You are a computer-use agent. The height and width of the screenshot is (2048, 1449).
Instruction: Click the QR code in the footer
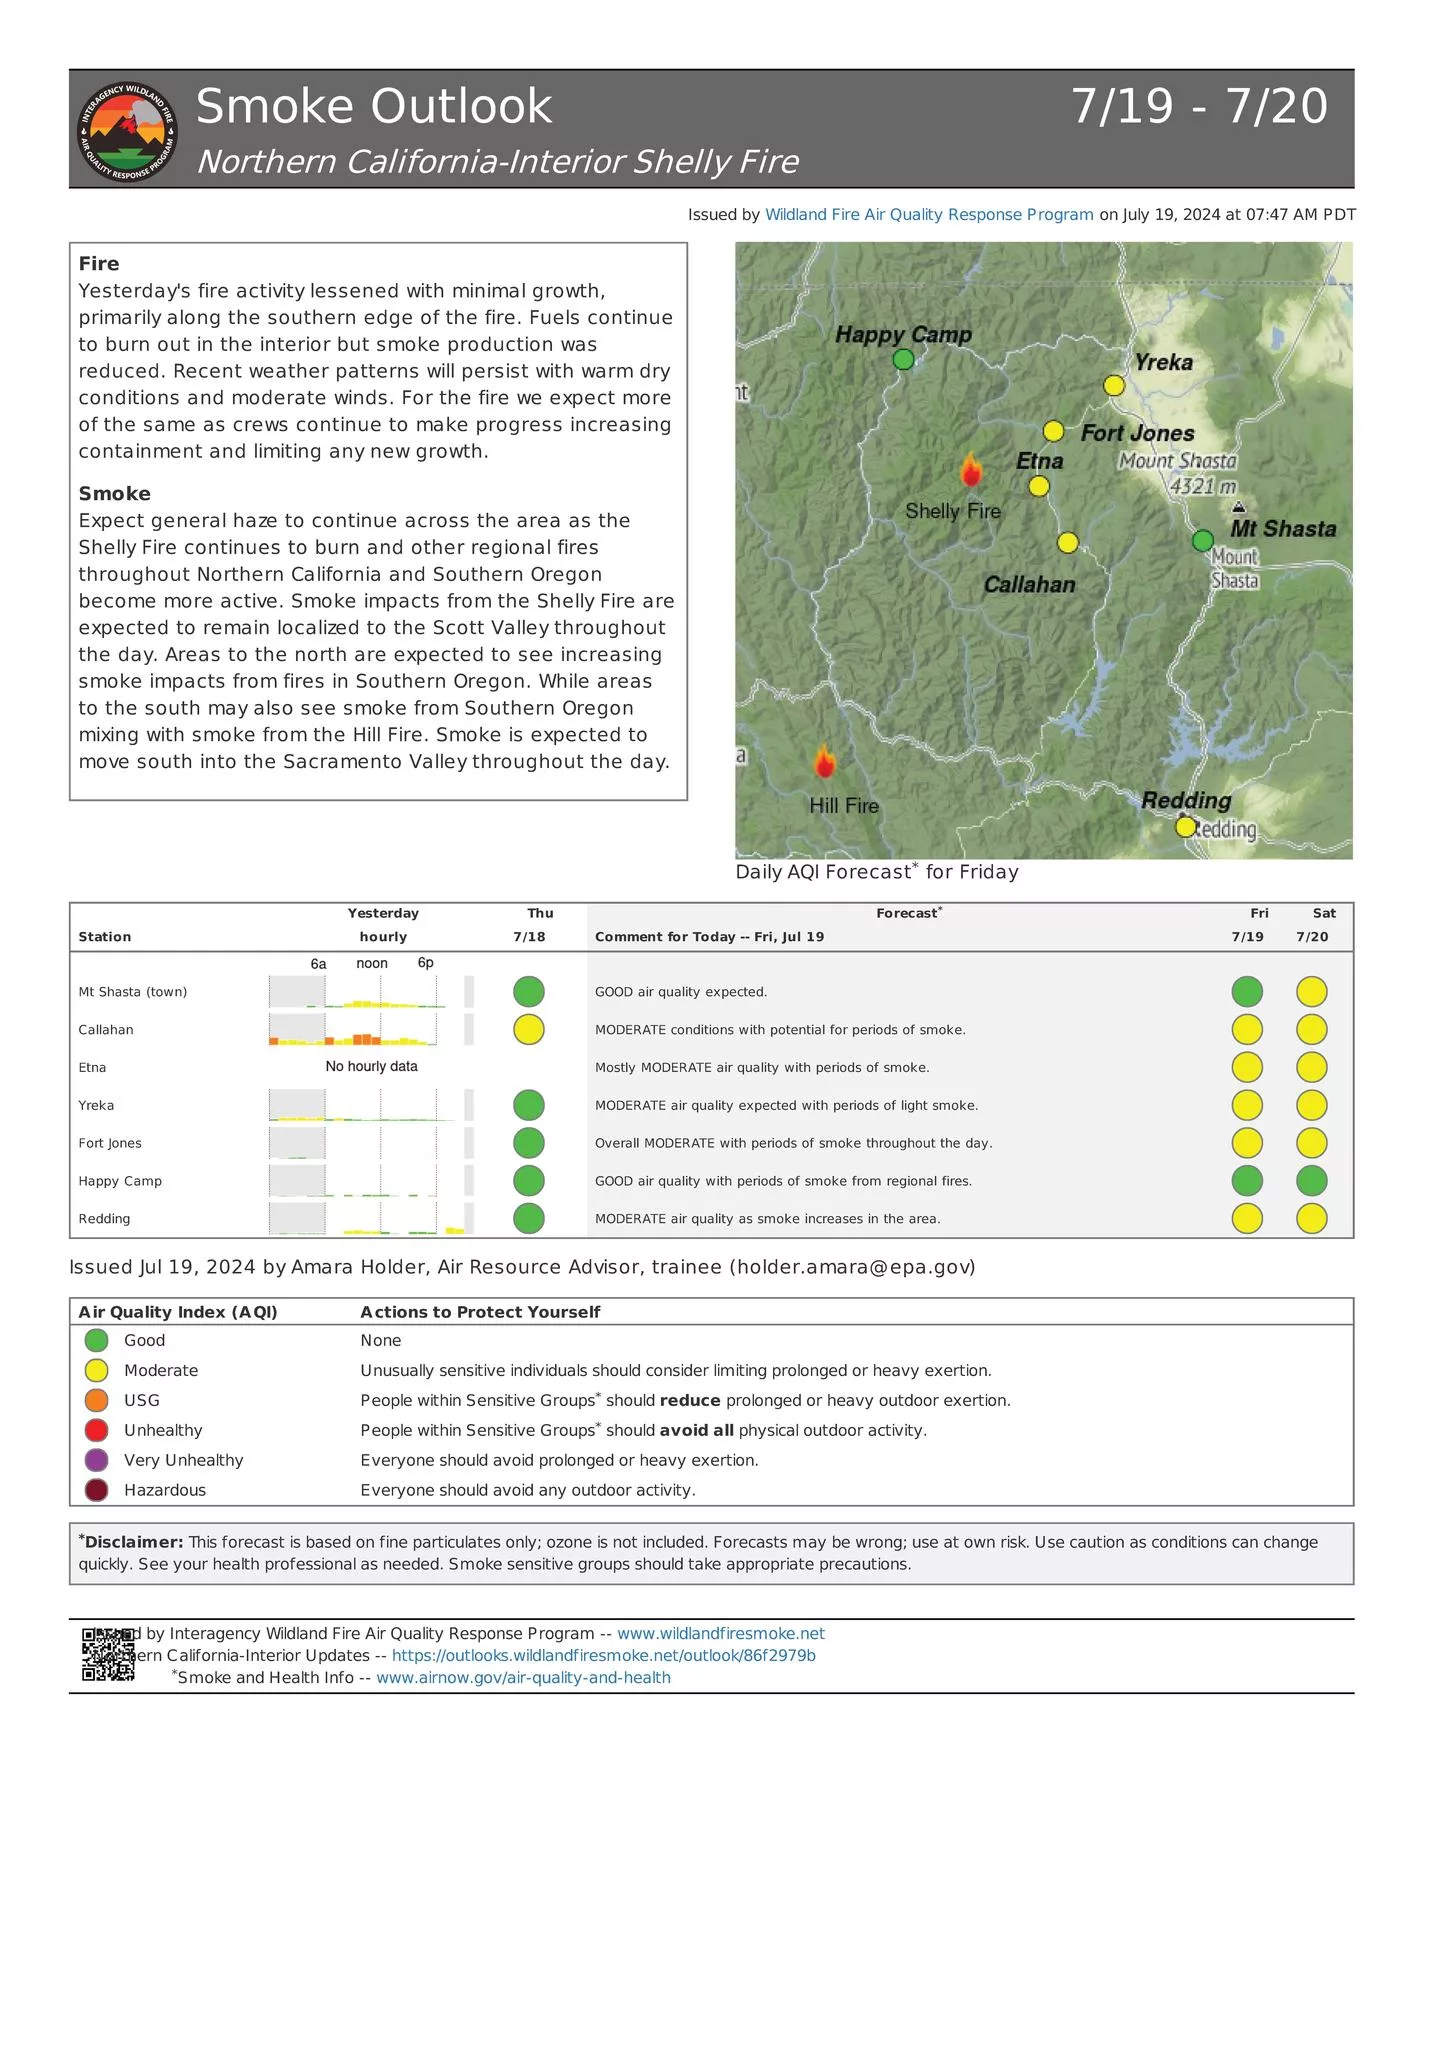(108, 1655)
